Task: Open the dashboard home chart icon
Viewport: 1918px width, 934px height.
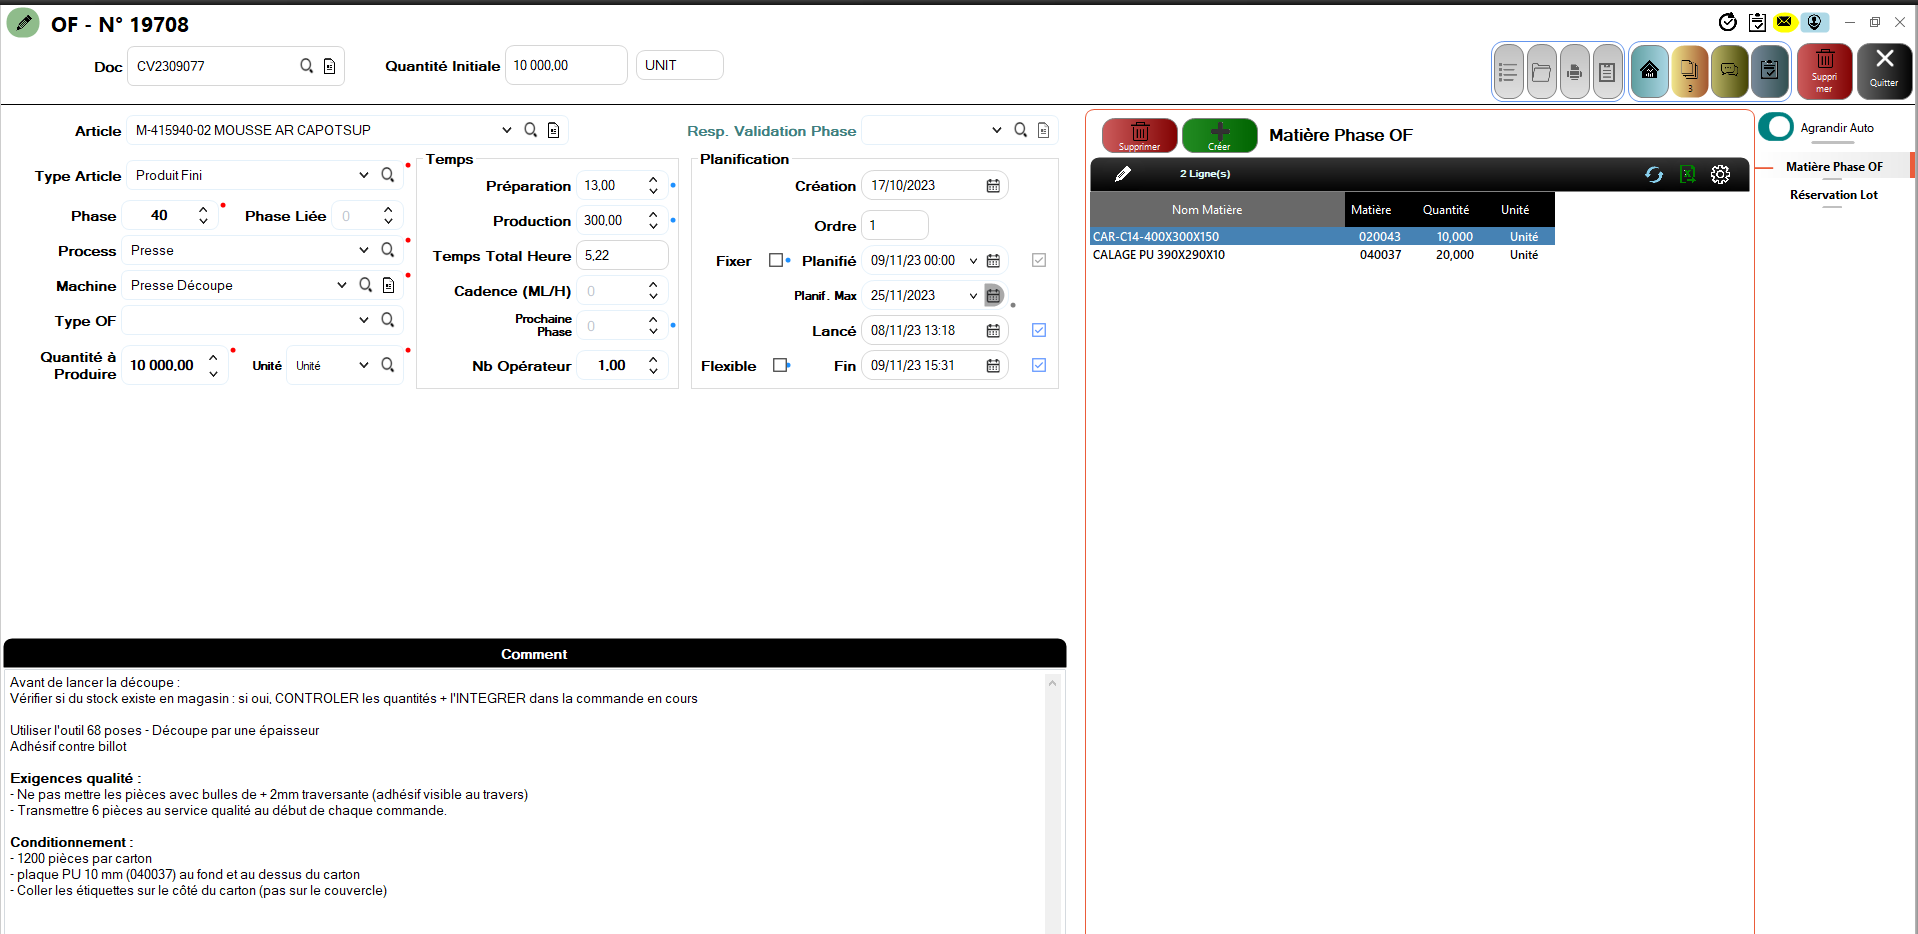Action: click(x=1649, y=71)
